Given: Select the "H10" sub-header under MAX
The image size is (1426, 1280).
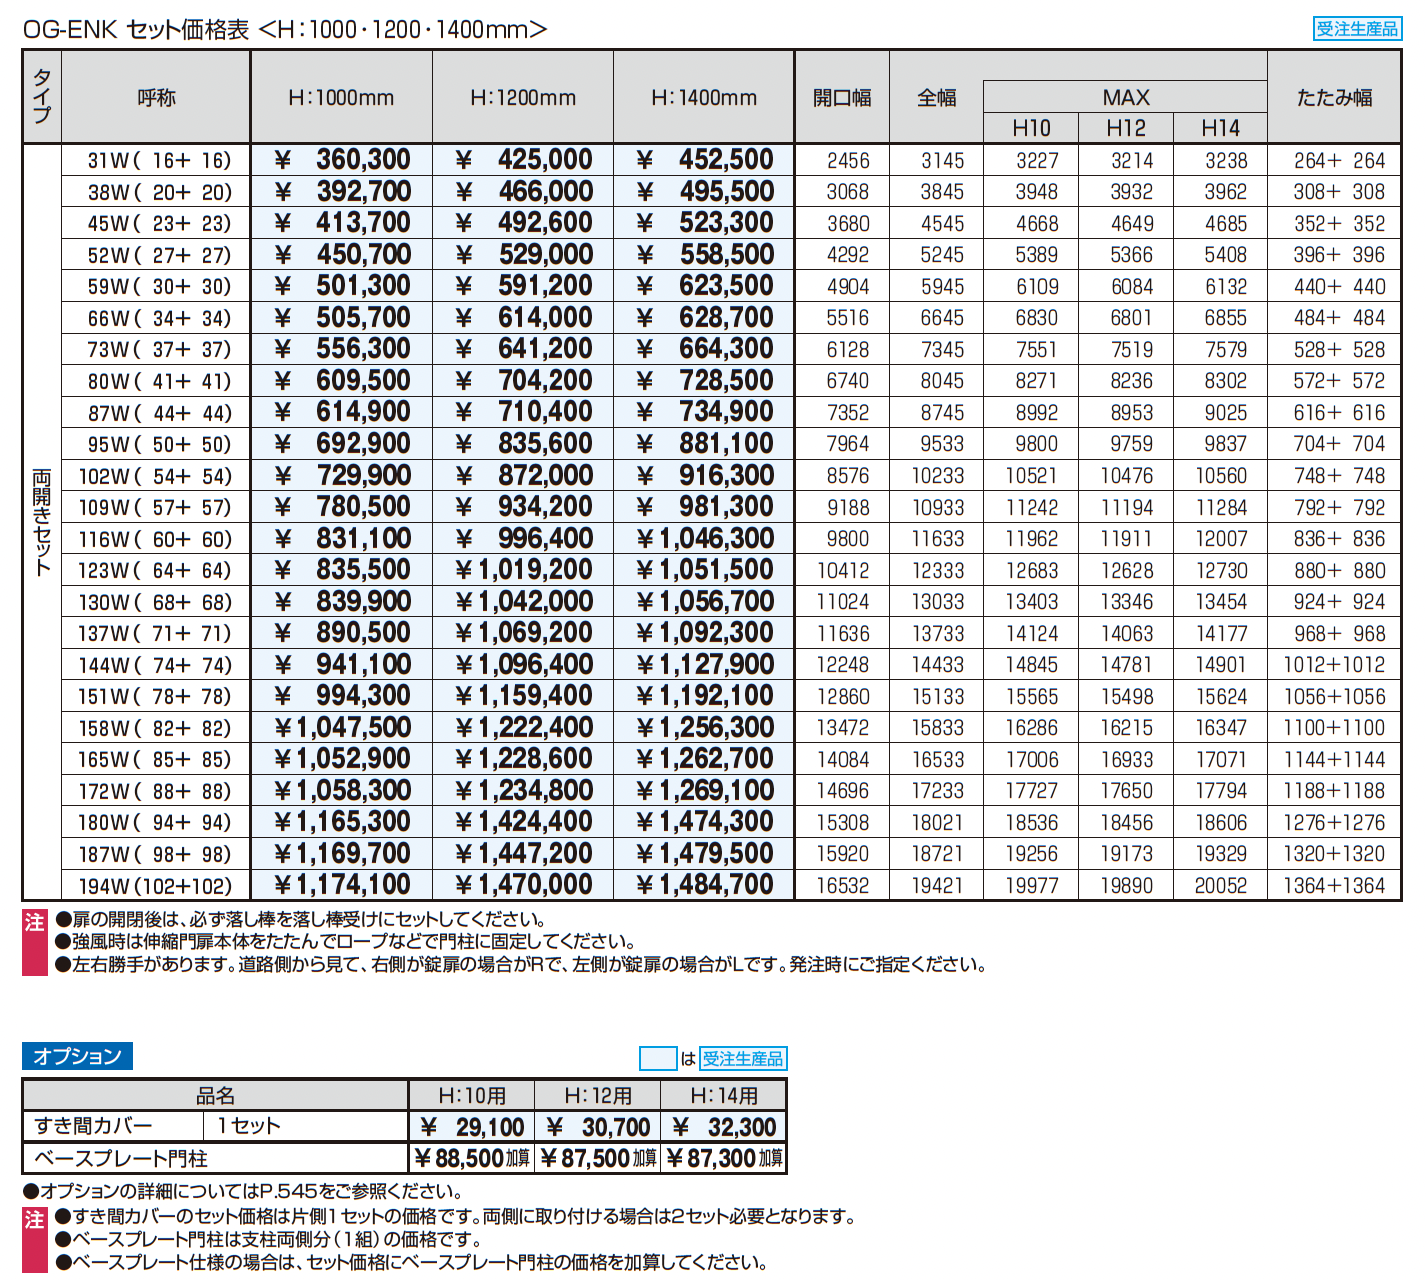Looking at the screenshot, I should (x=1031, y=128).
